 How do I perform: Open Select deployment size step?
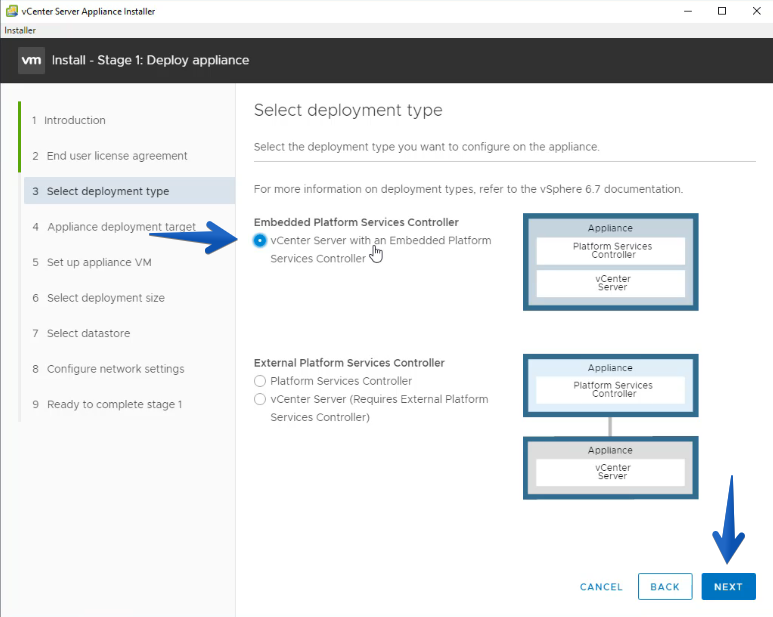pos(99,298)
